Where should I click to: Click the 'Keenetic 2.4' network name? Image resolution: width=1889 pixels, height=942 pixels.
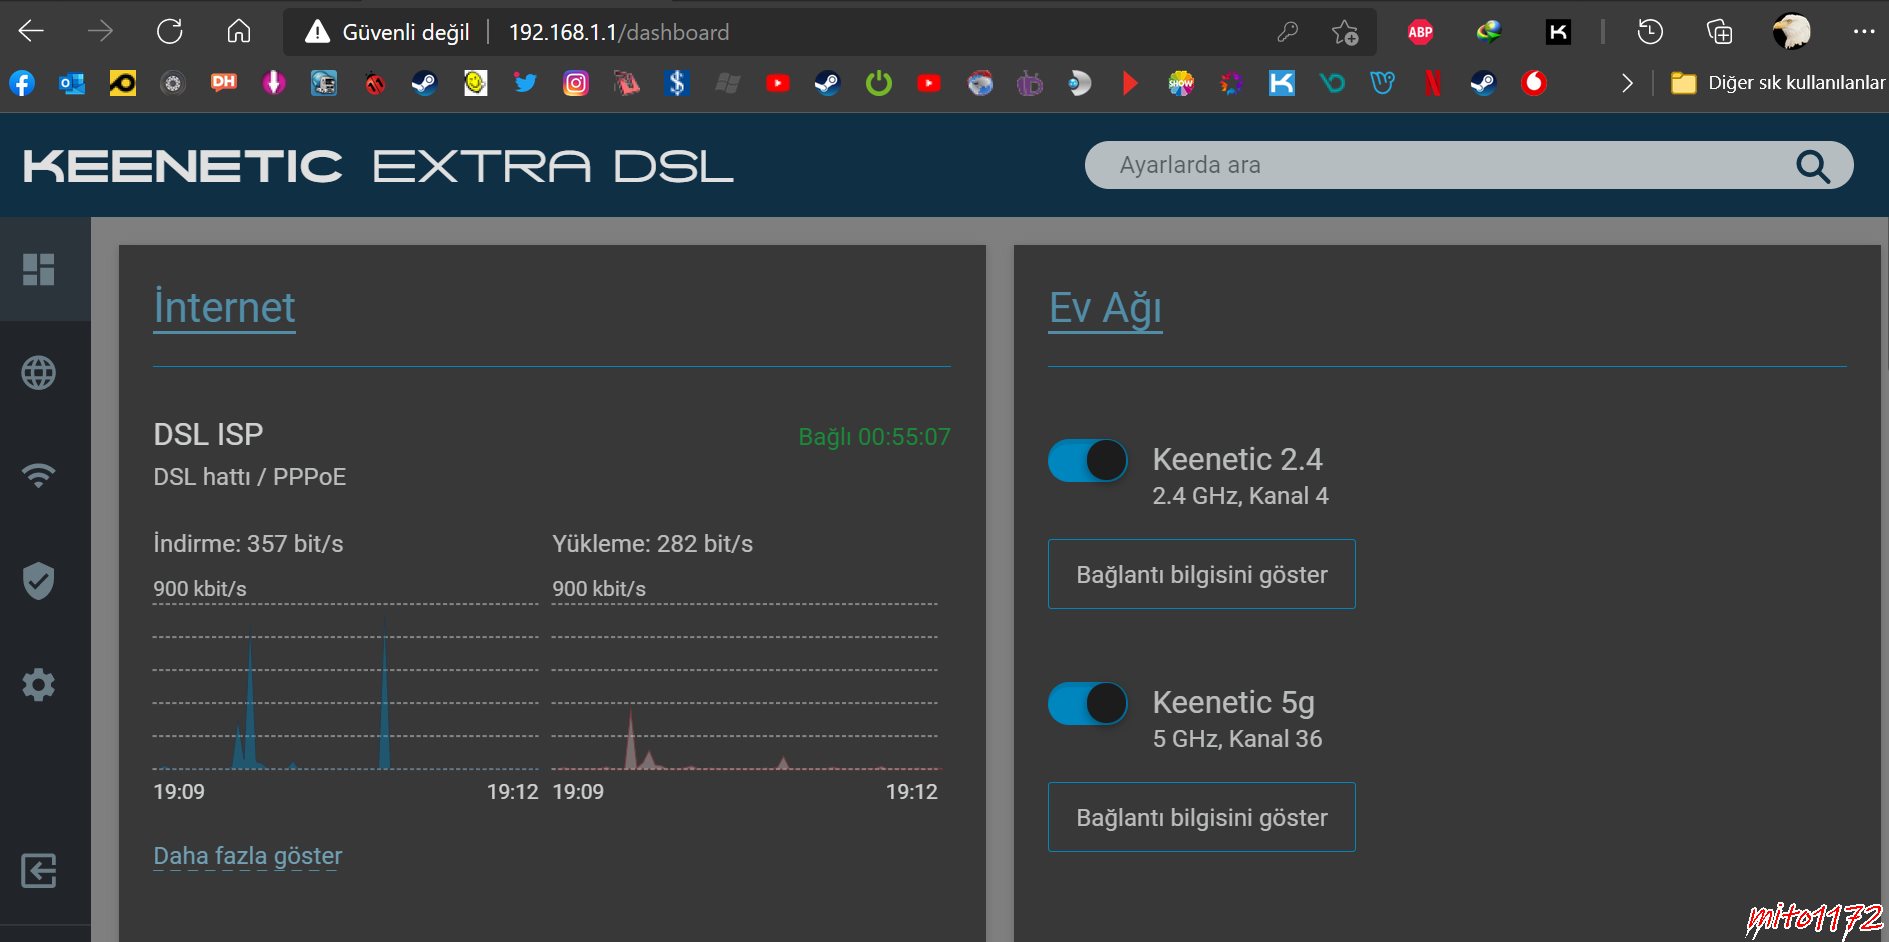click(x=1237, y=459)
